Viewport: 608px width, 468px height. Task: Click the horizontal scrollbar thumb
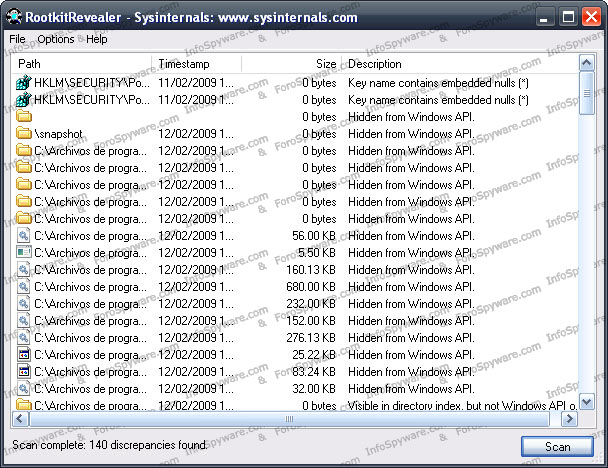tap(289, 419)
